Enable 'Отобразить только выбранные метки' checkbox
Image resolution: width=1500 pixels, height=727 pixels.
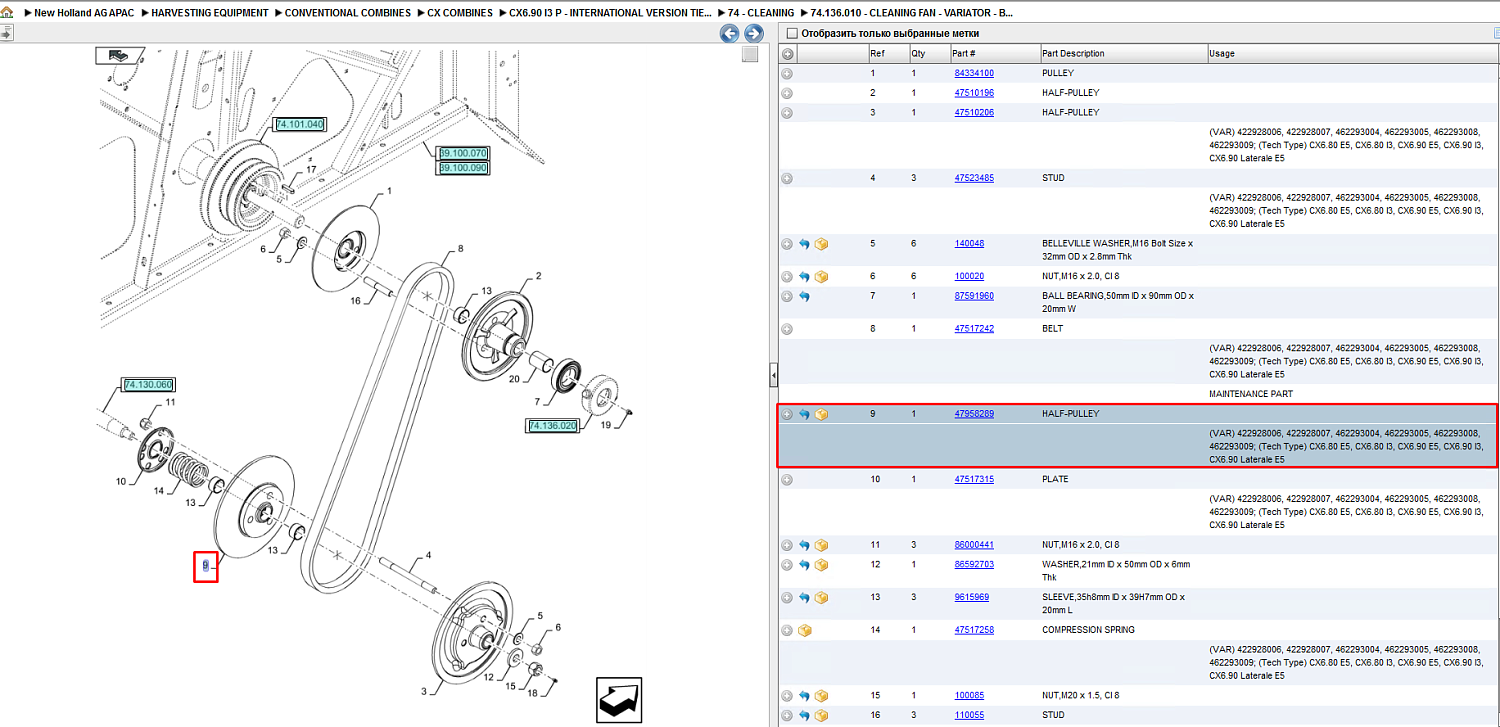click(x=792, y=34)
